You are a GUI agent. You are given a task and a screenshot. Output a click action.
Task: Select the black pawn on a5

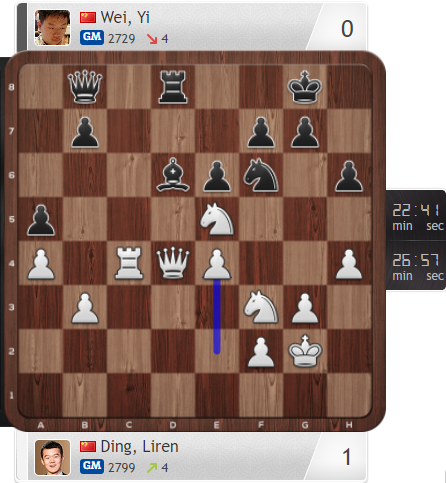(41, 219)
